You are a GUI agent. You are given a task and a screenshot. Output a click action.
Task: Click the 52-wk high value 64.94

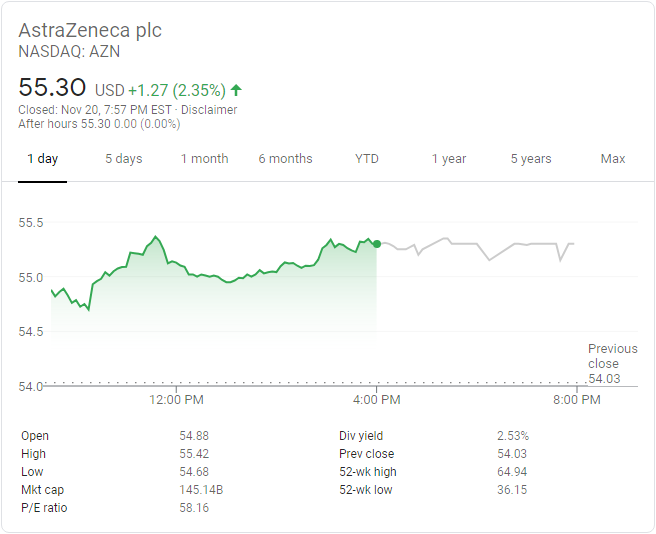point(512,472)
